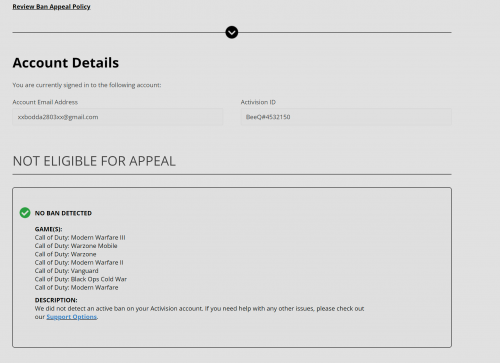Click the Activision ID field

pos(346,117)
